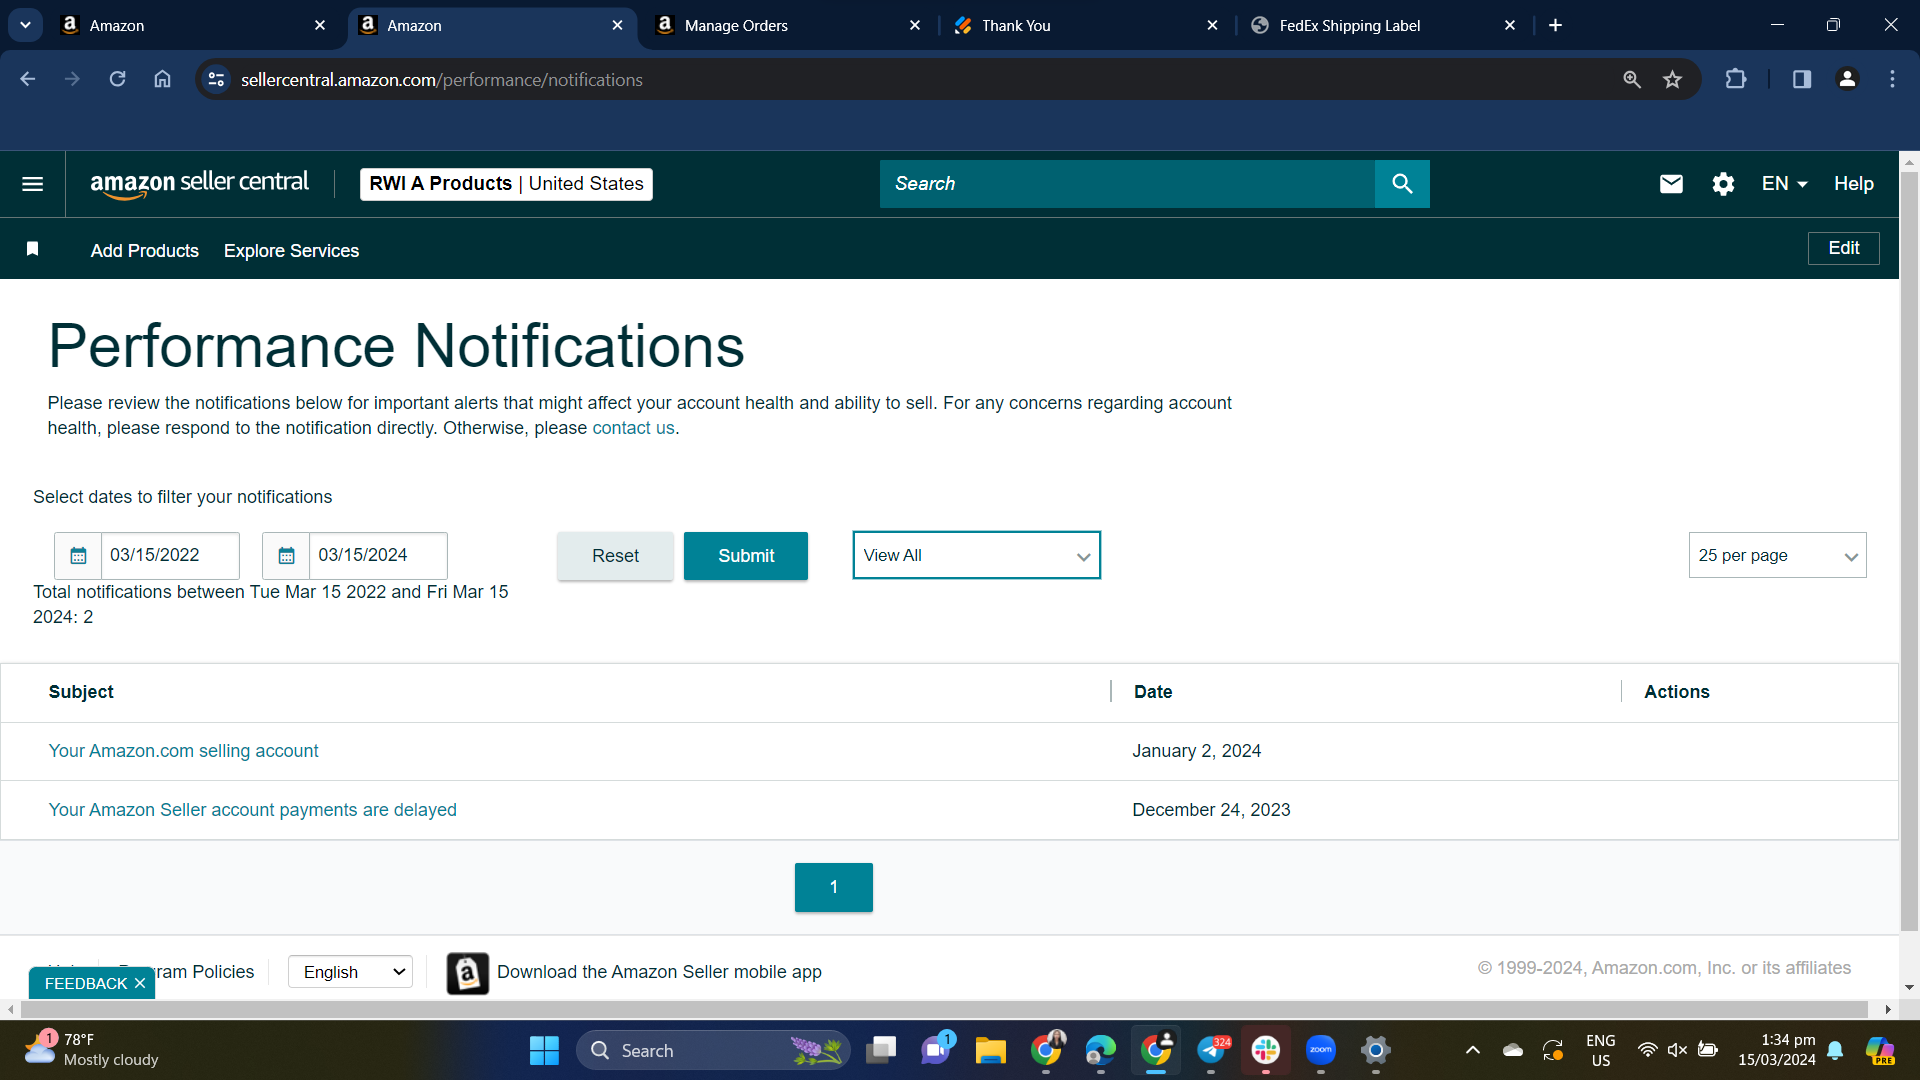Reload the page in Chrome
The width and height of the screenshot is (1920, 1080).
tap(117, 79)
